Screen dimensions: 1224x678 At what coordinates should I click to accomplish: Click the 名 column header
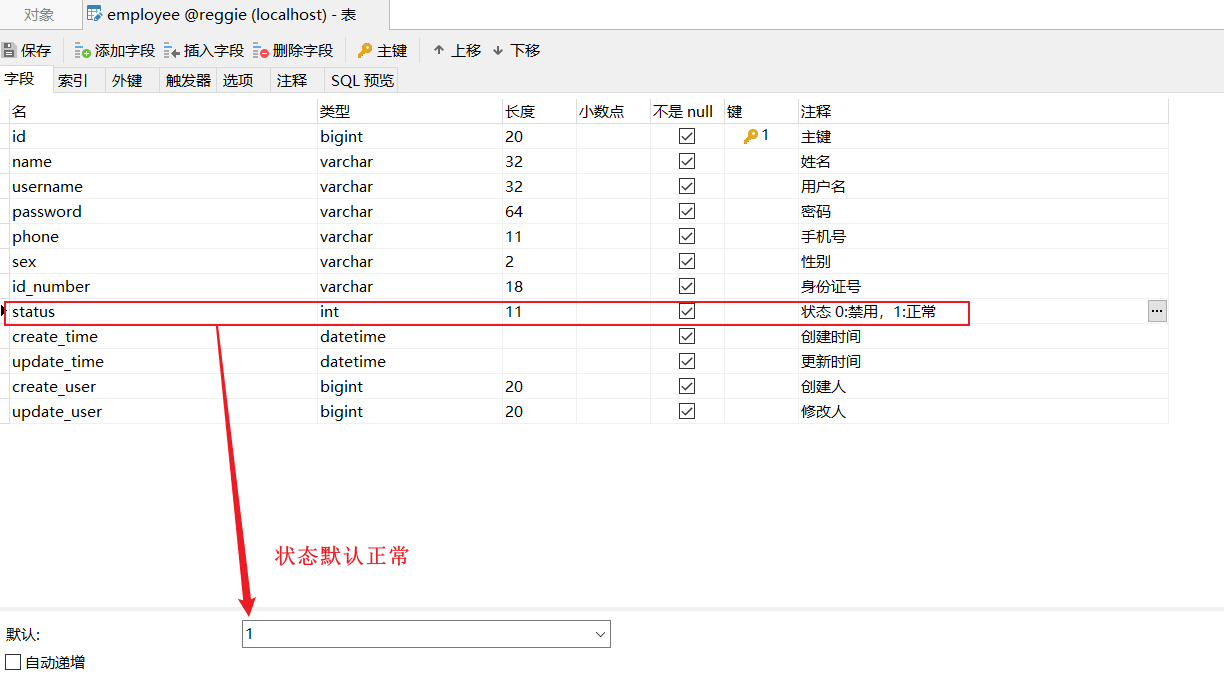click(163, 111)
